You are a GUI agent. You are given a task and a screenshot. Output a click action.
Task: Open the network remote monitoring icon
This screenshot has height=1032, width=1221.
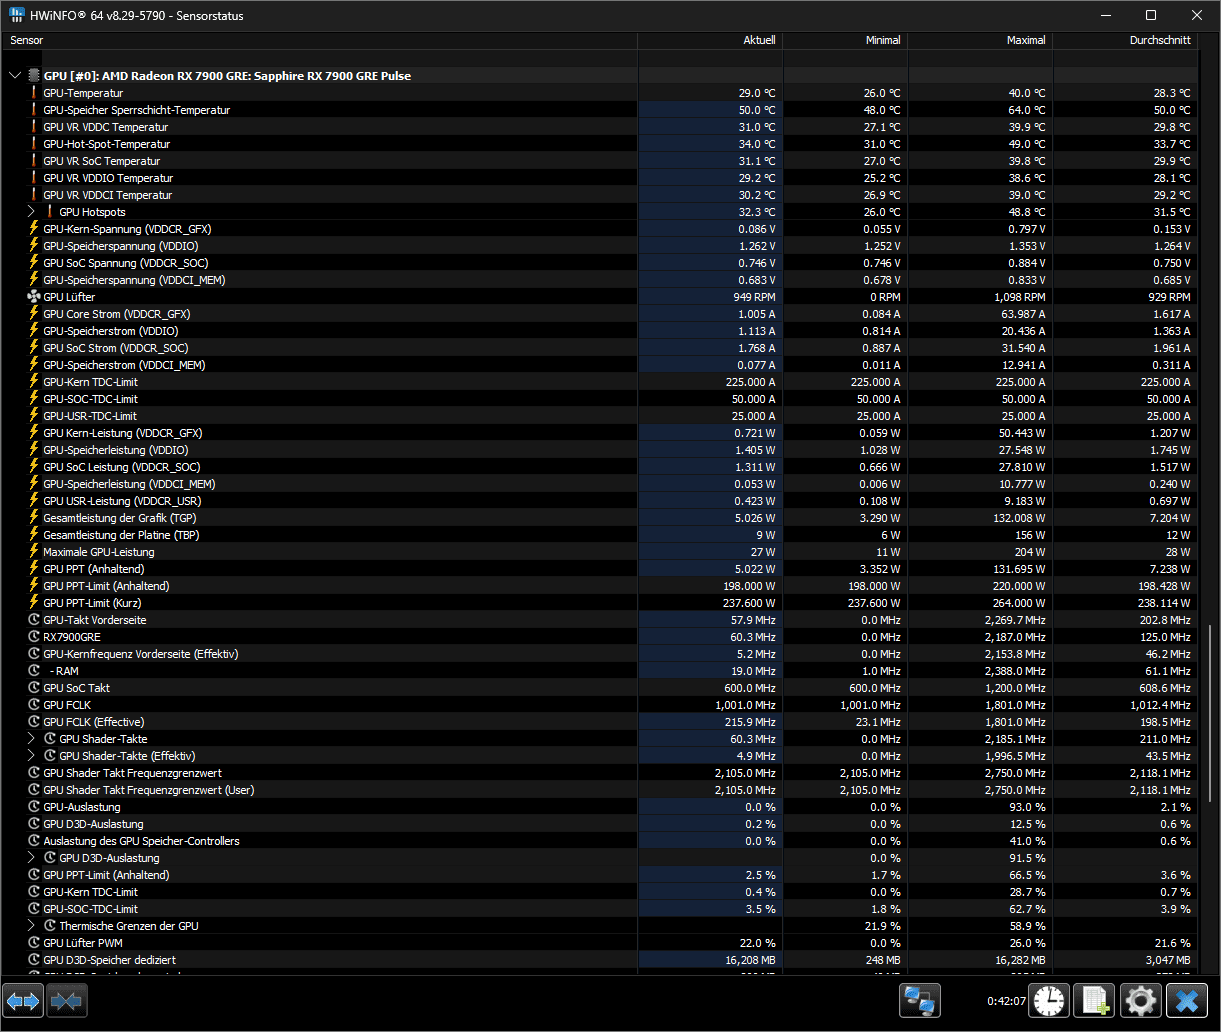point(919,1000)
